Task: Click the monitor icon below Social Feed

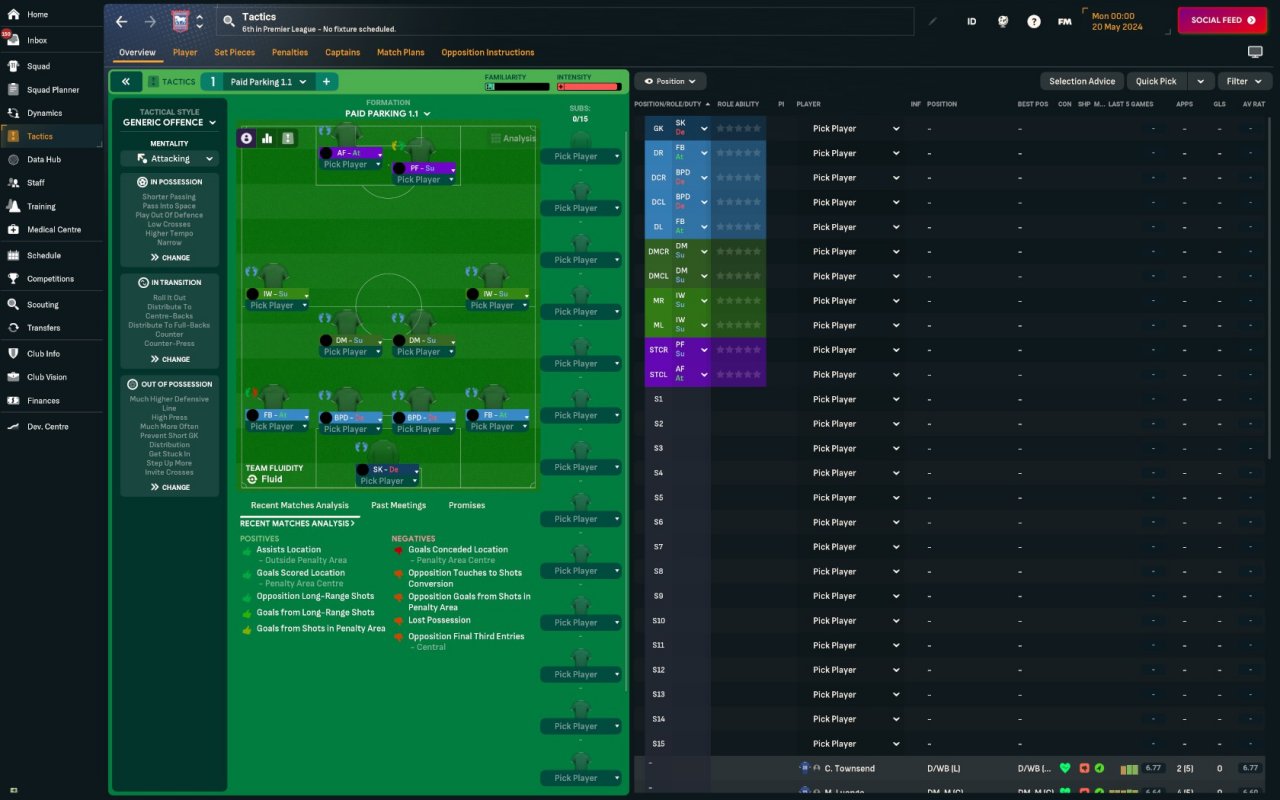Action: (x=1255, y=52)
